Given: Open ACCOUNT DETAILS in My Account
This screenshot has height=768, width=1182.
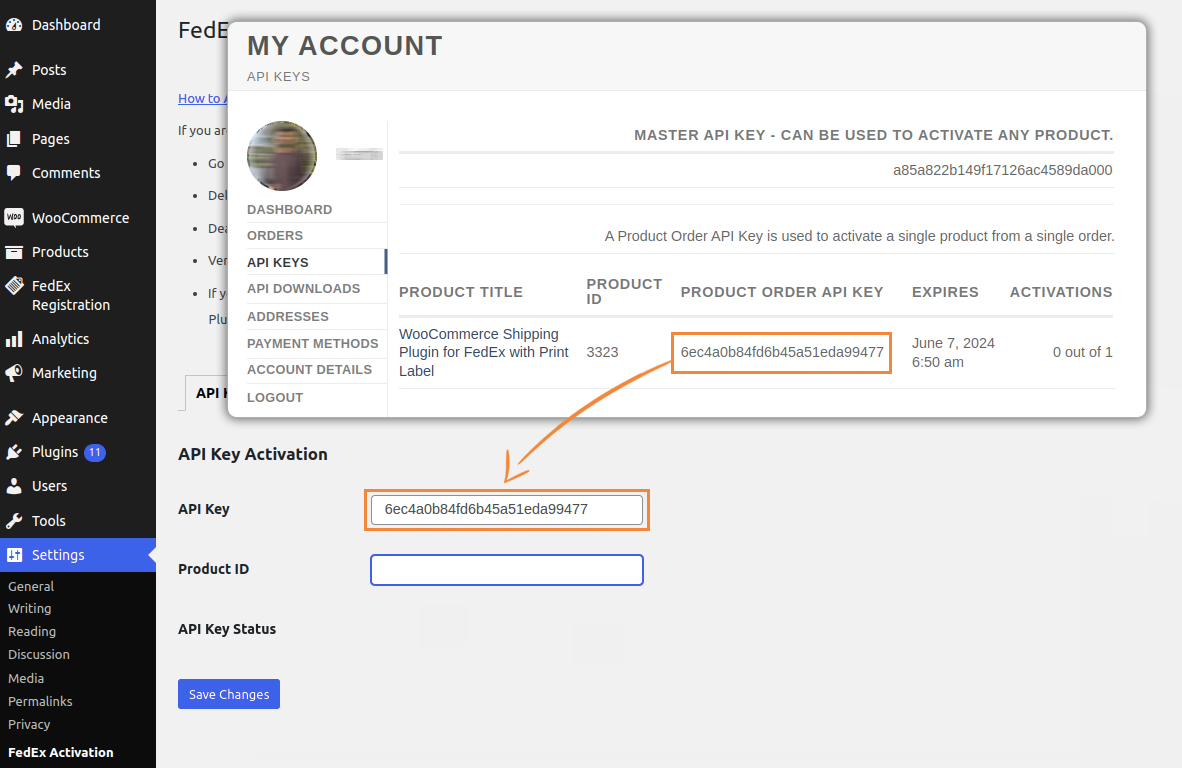Looking at the screenshot, I should [310, 369].
